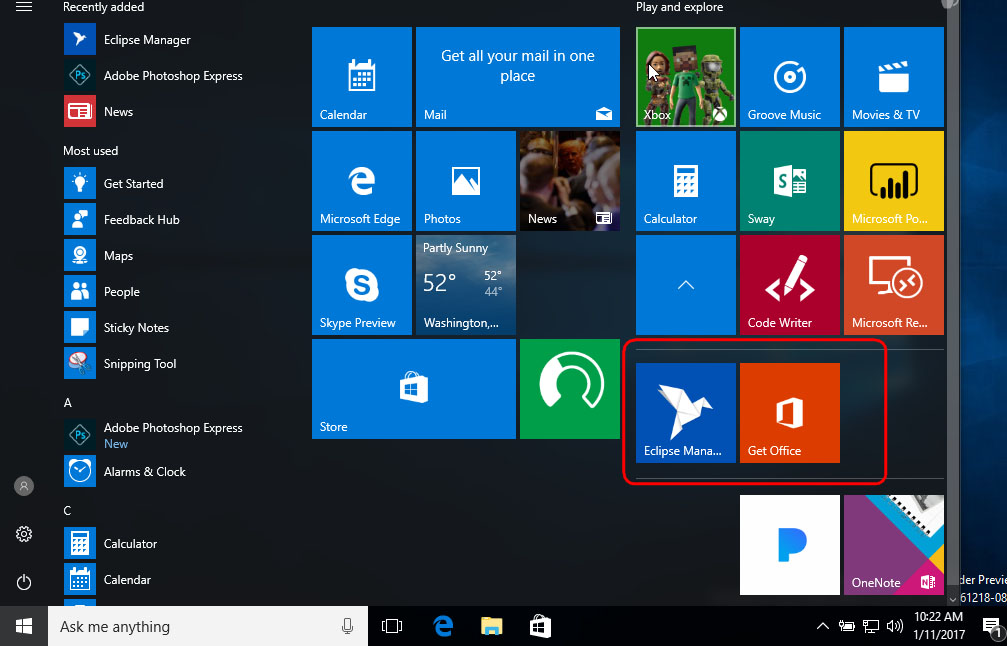Click the Most used heading

point(91,151)
